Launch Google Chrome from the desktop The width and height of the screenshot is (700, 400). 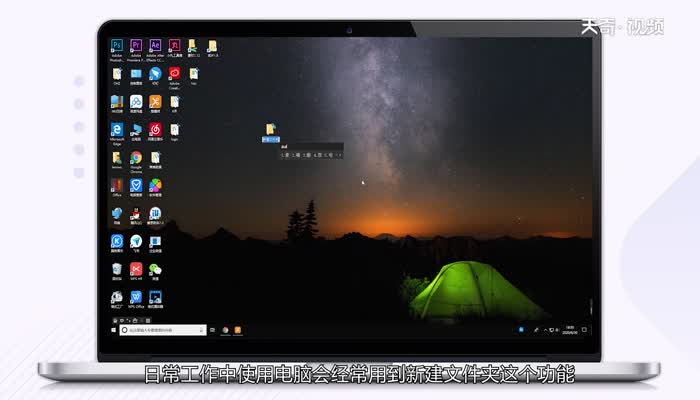click(136, 158)
